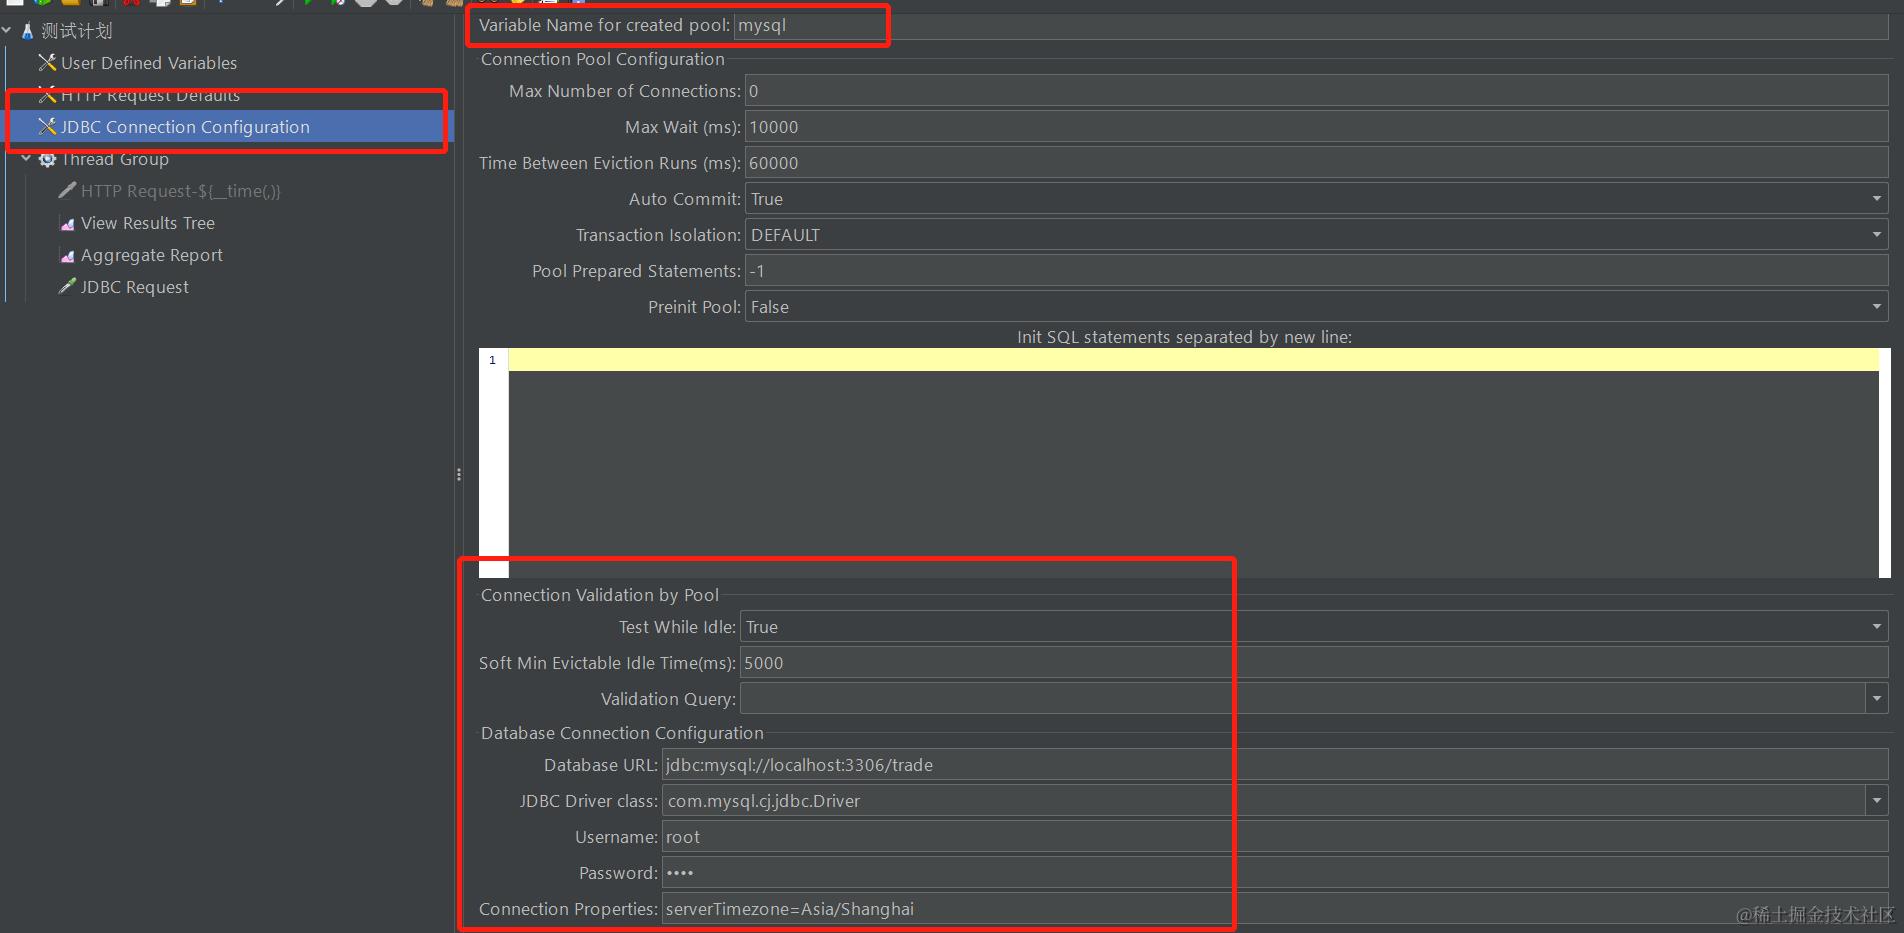
Task: Click the 'Connection Validation by Pool' section heading
Action: point(600,595)
